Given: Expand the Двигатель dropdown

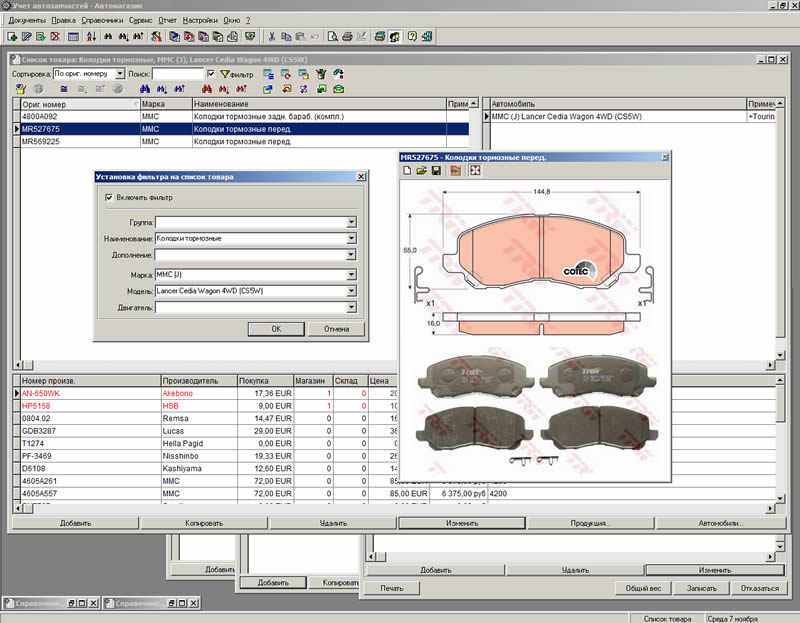Looking at the screenshot, I should pos(352,307).
